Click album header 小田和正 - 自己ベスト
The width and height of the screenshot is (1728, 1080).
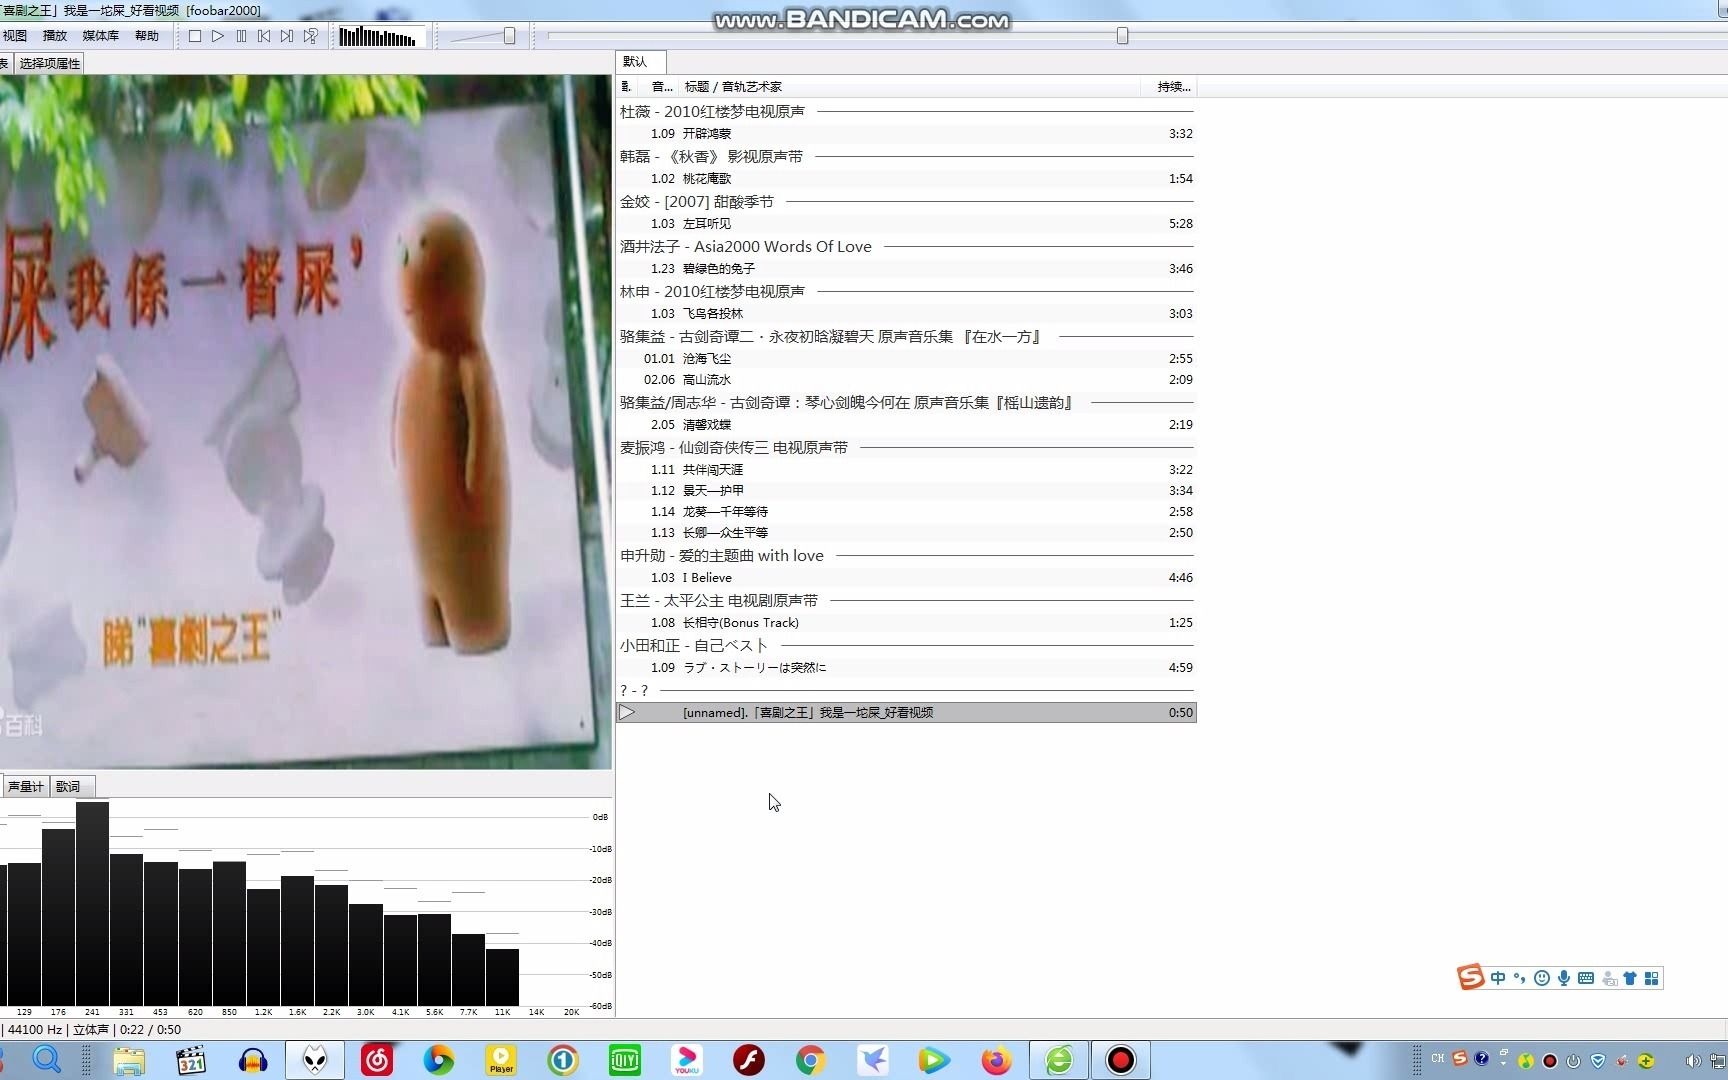point(694,646)
